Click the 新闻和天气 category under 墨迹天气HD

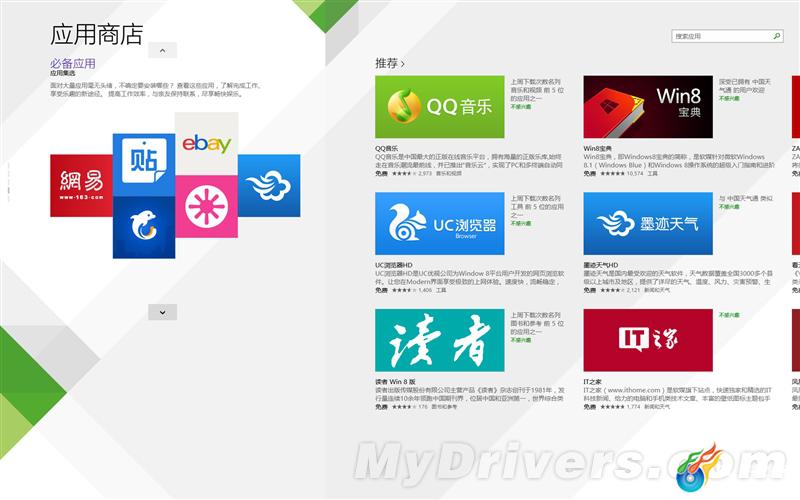[657, 290]
